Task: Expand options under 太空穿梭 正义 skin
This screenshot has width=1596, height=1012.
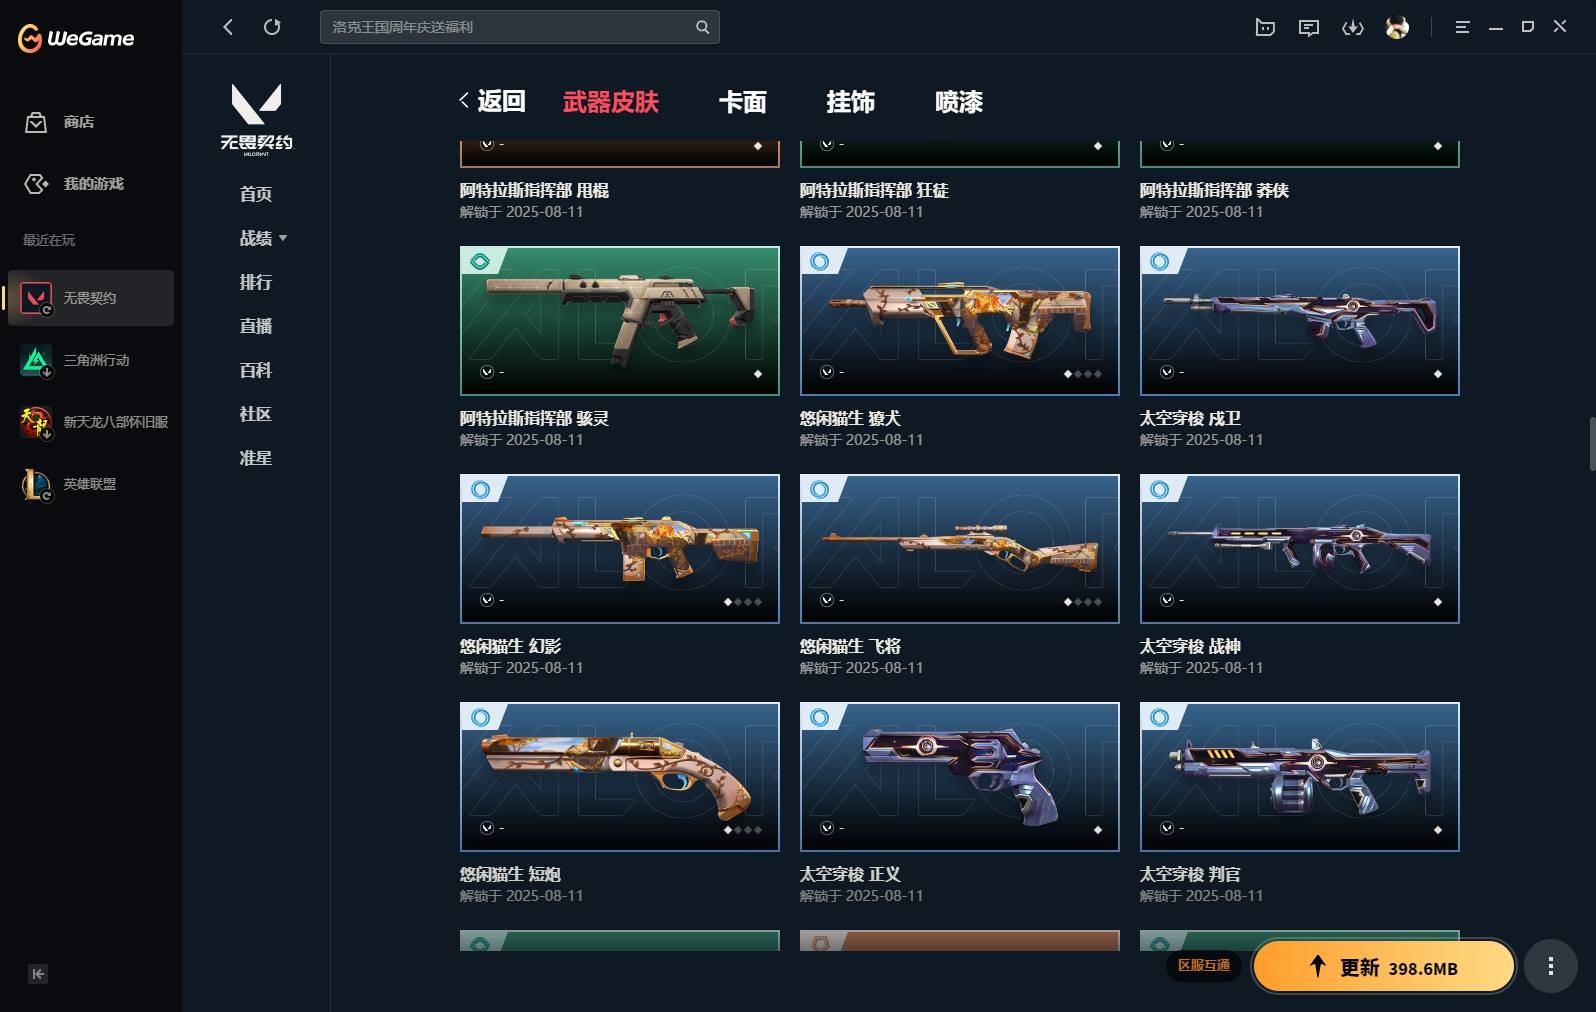Action: click(x=827, y=828)
